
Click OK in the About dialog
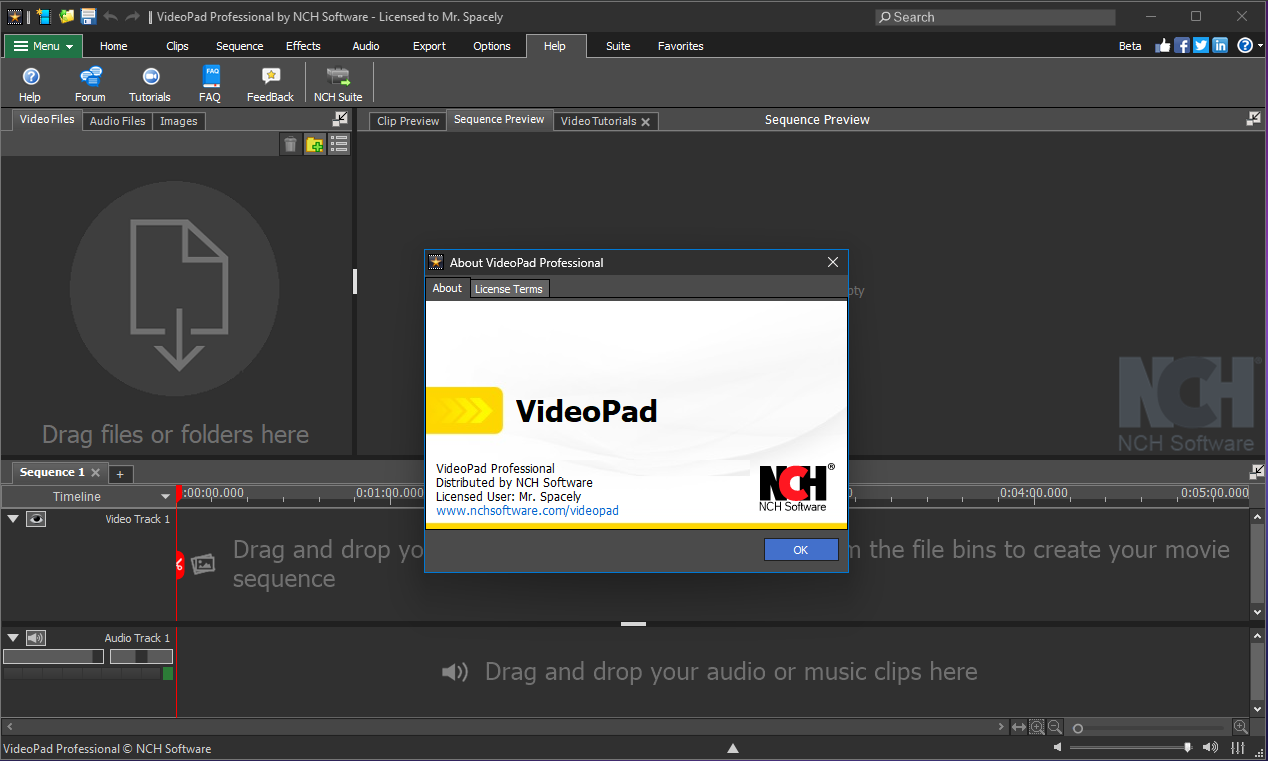tap(801, 550)
